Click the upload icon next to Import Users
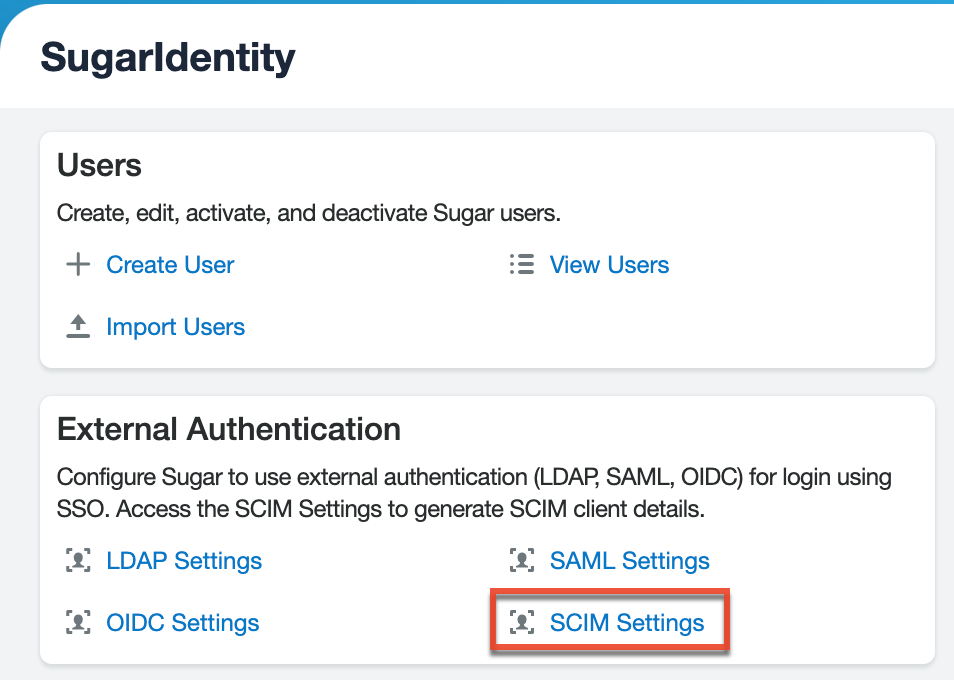The image size is (954, 680). click(x=77, y=326)
